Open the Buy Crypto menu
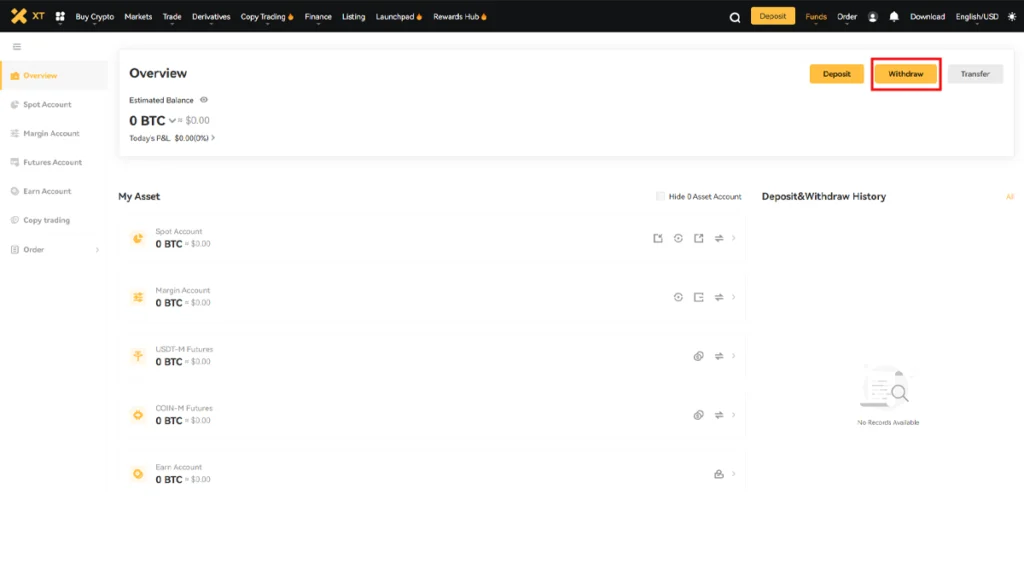This screenshot has height=576, width=1024. click(95, 17)
